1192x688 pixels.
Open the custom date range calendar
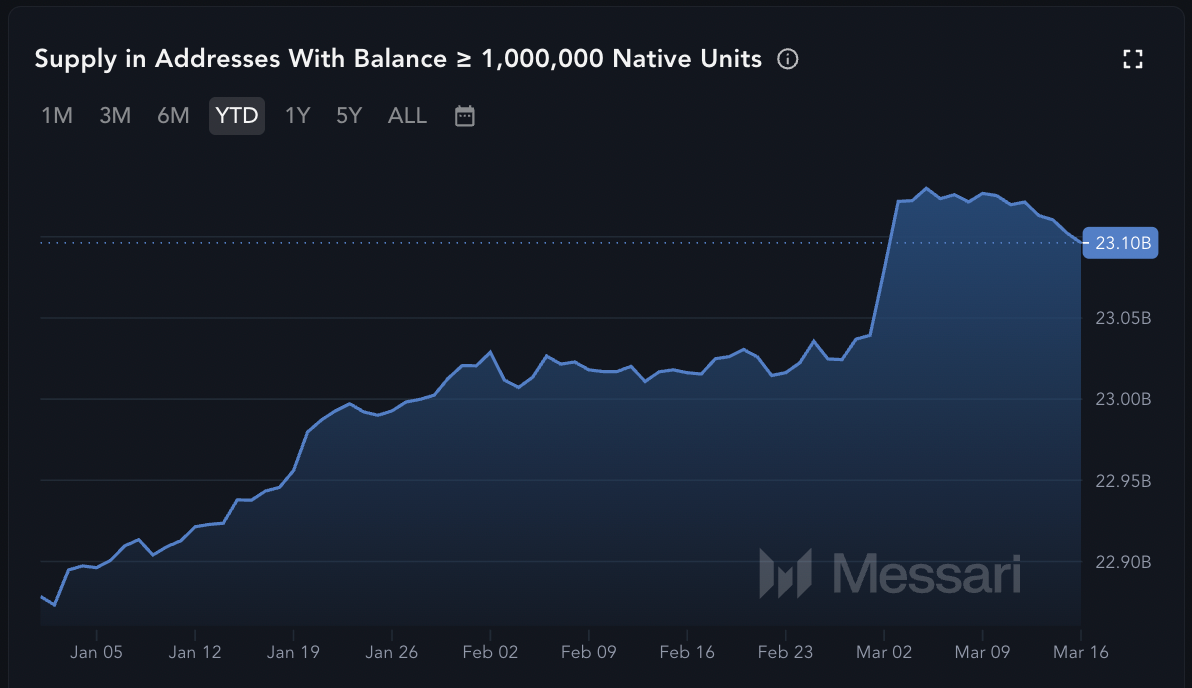(x=464, y=116)
